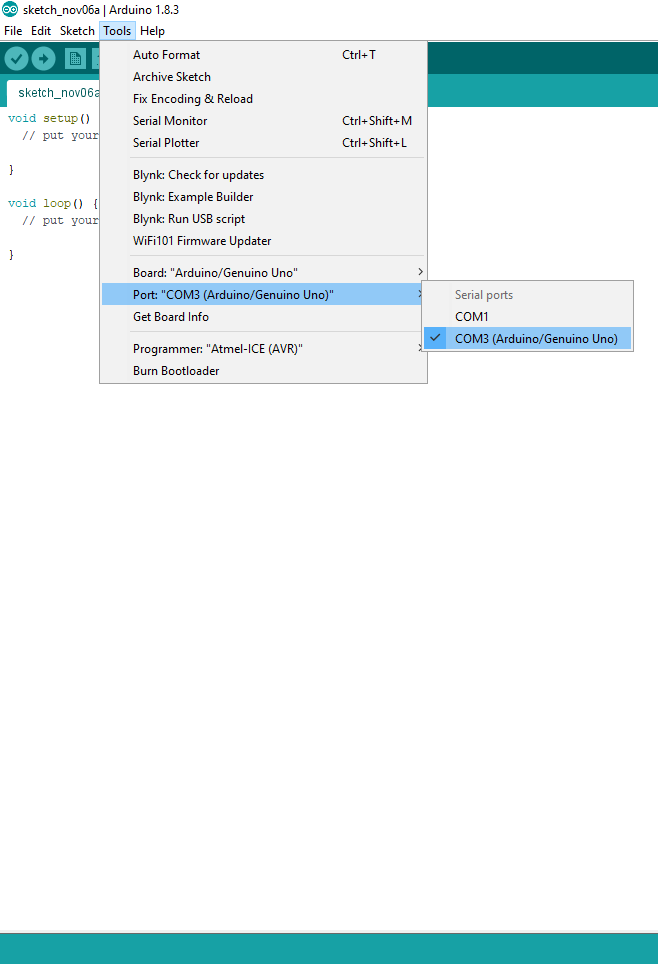This screenshot has height=964, width=658.
Task: Close the open Tools menu
Action: (x=117, y=31)
